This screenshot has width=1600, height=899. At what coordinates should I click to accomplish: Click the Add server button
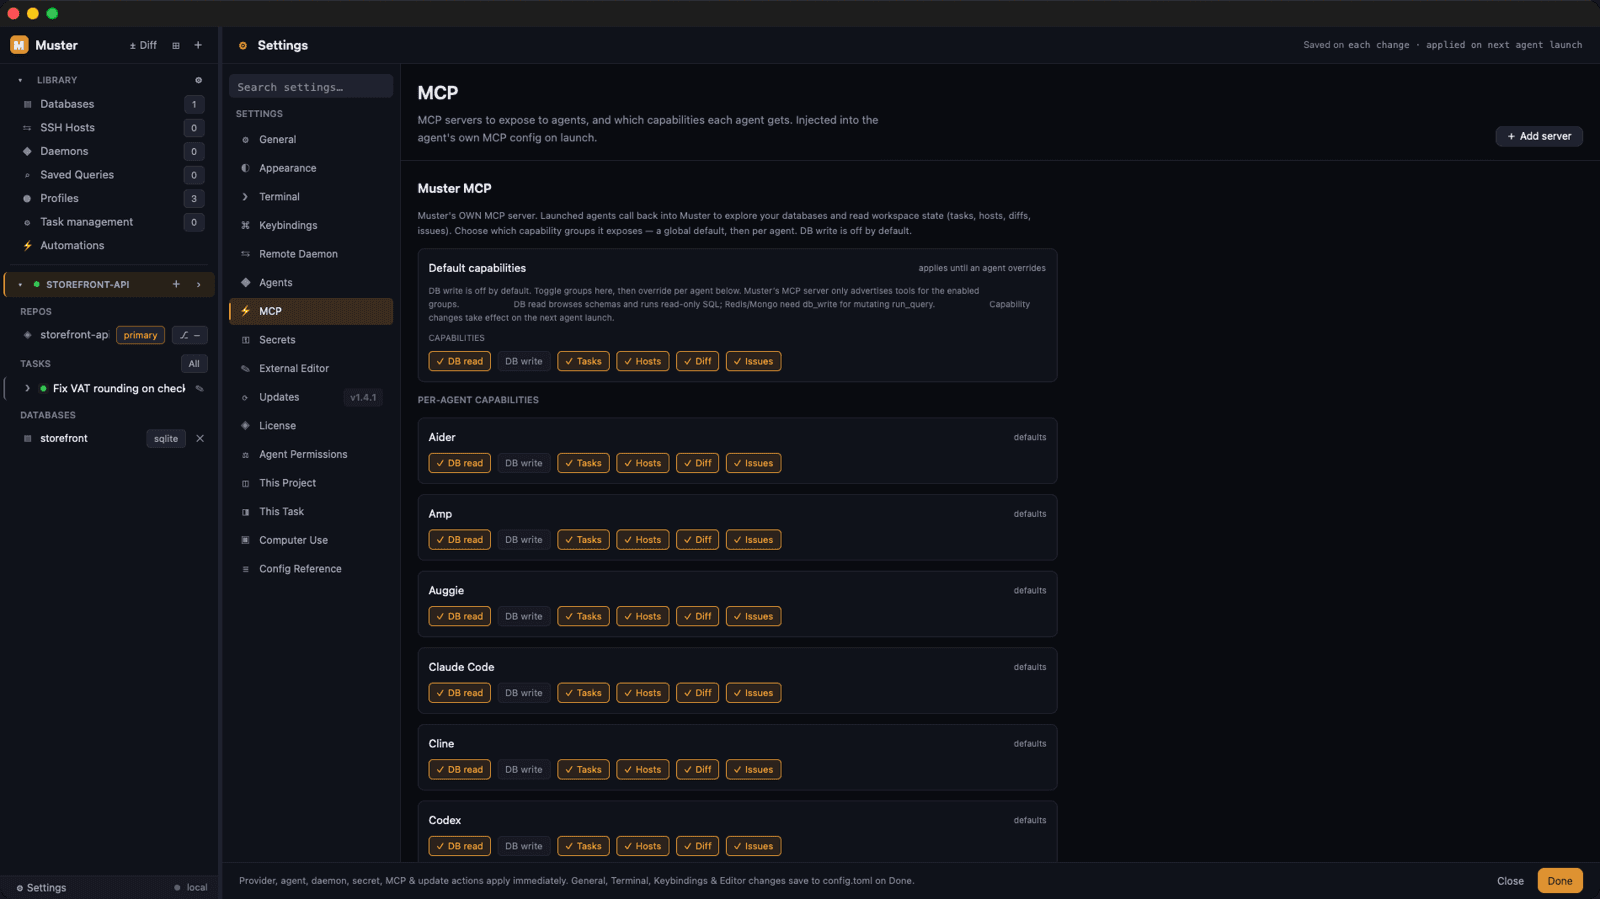pos(1539,136)
